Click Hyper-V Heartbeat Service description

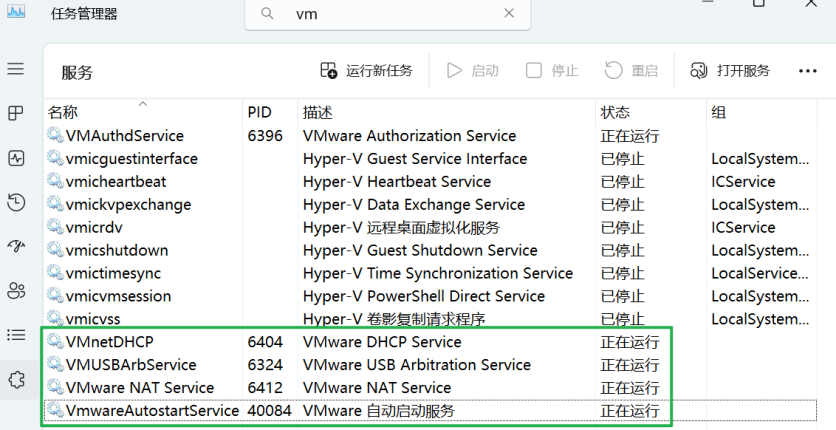(x=397, y=181)
